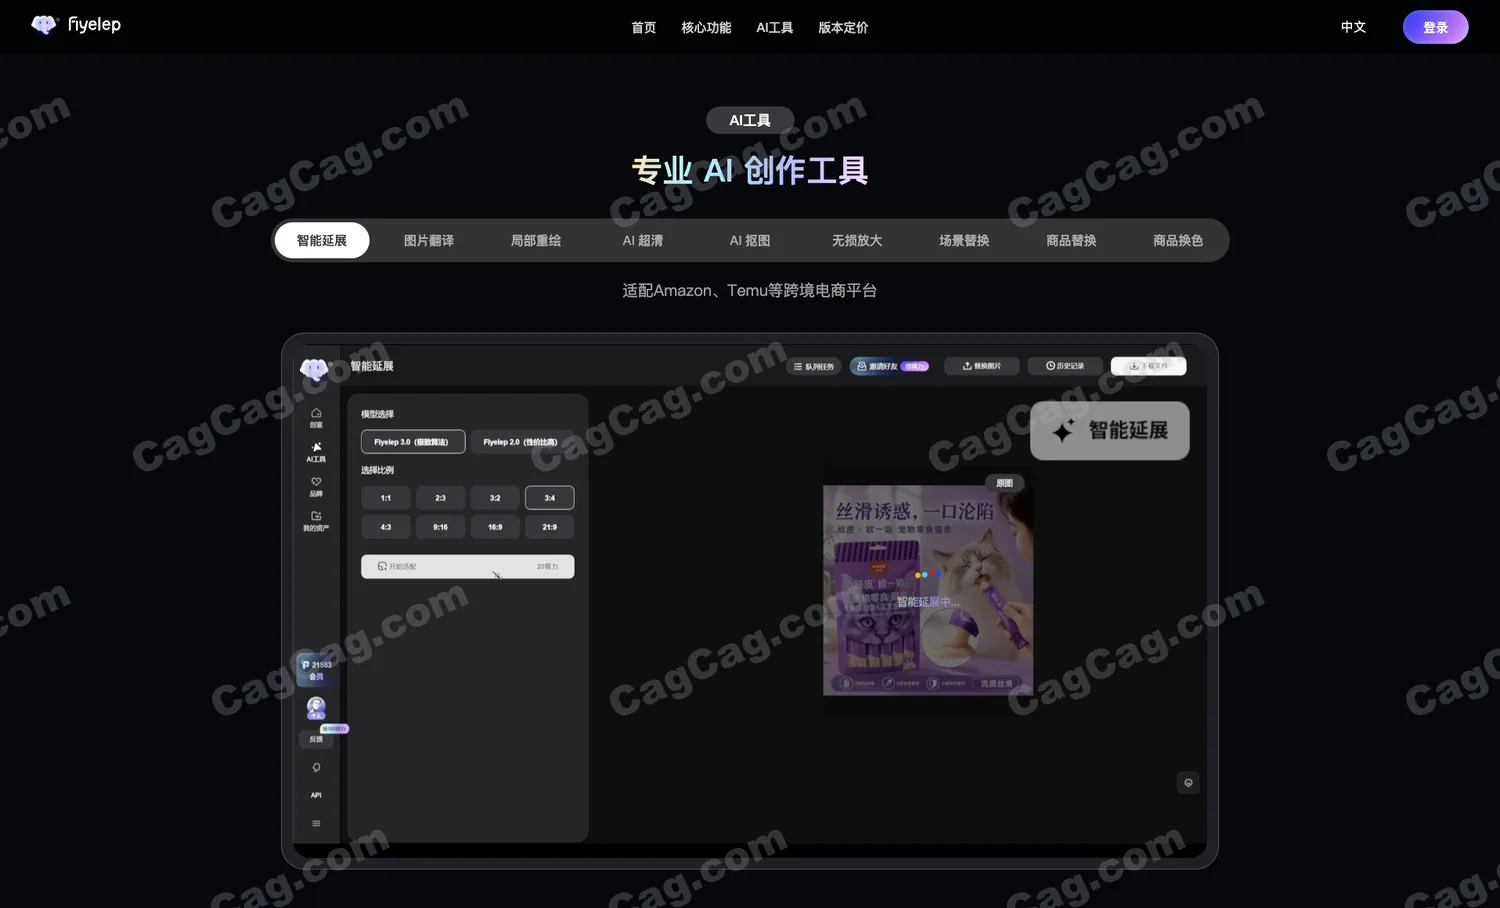
Task: Switch to the AI 超清 tab
Action: [x=643, y=240]
